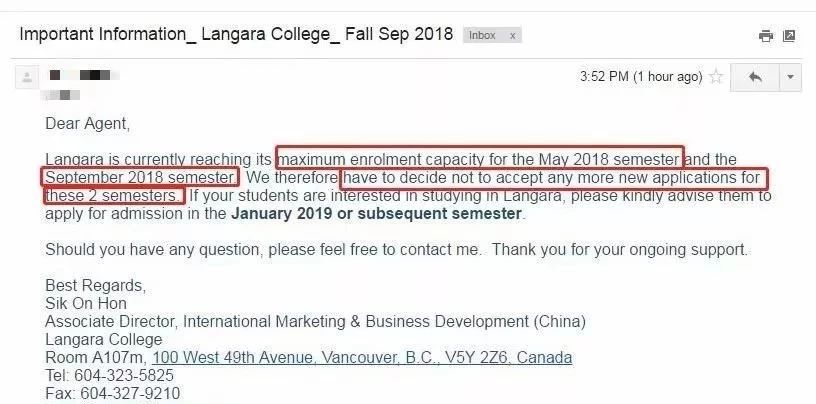
Task: Print this email with the printer icon
Action: point(766,36)
